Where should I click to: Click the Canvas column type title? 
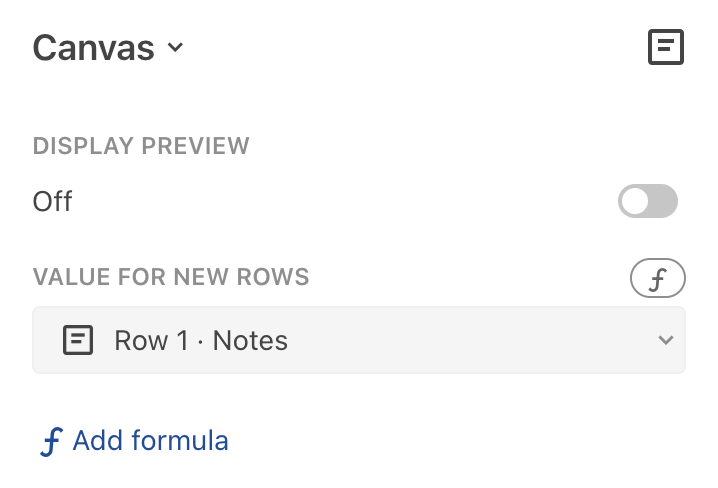point(94,48)
